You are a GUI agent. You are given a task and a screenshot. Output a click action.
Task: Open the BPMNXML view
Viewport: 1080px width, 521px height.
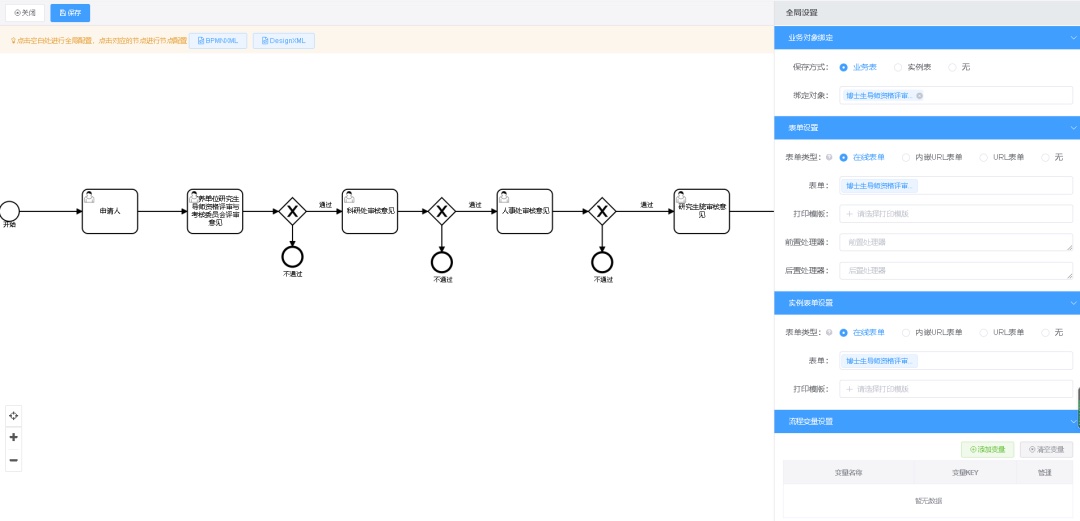218,41
